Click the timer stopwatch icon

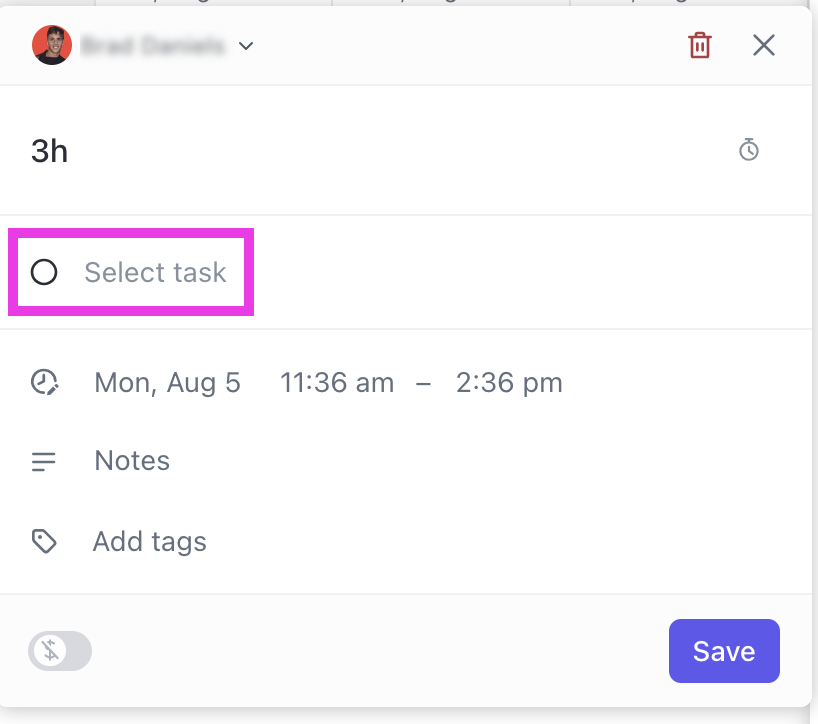click(748, 150)
